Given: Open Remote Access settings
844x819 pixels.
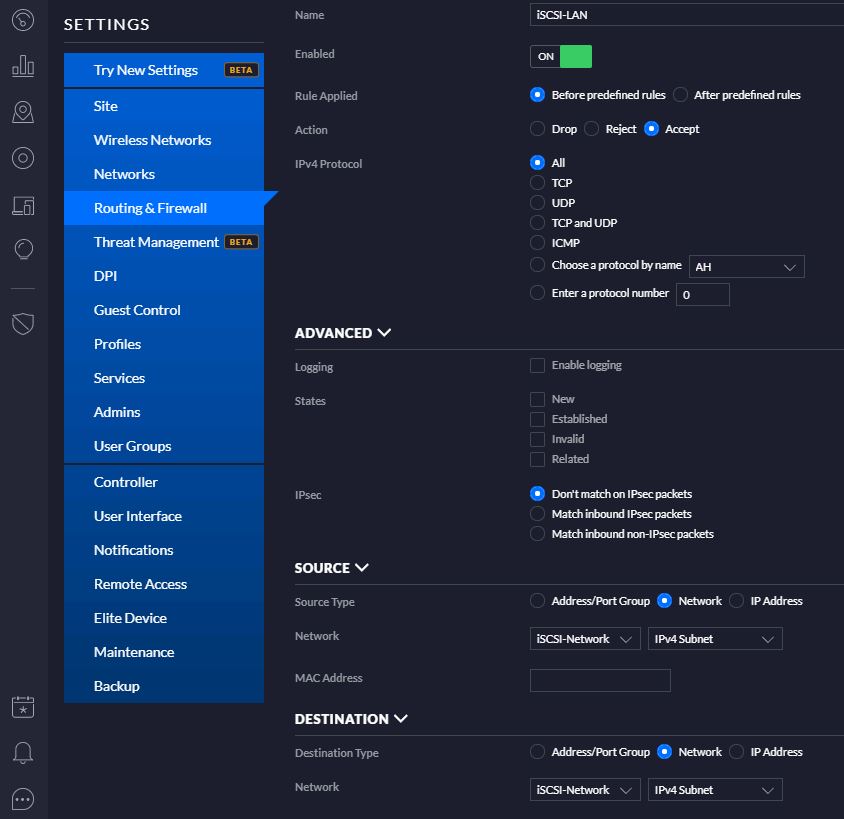Looking at the screenshot, I should point(164,584).
